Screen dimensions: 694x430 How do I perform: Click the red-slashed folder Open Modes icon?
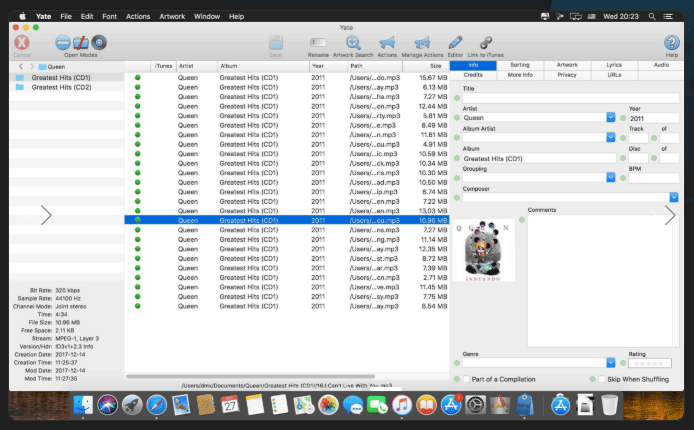coord(81,42)
